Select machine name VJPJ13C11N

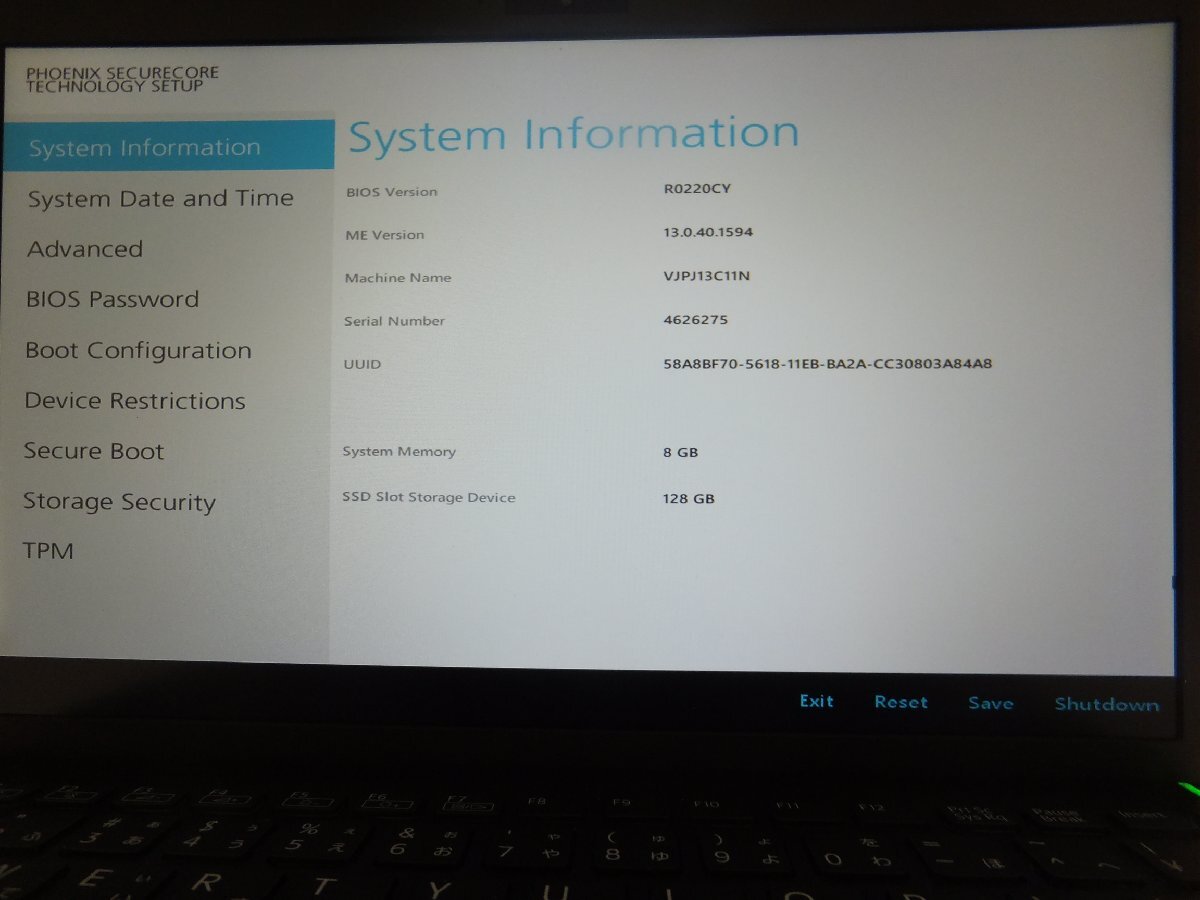[706, 276]
